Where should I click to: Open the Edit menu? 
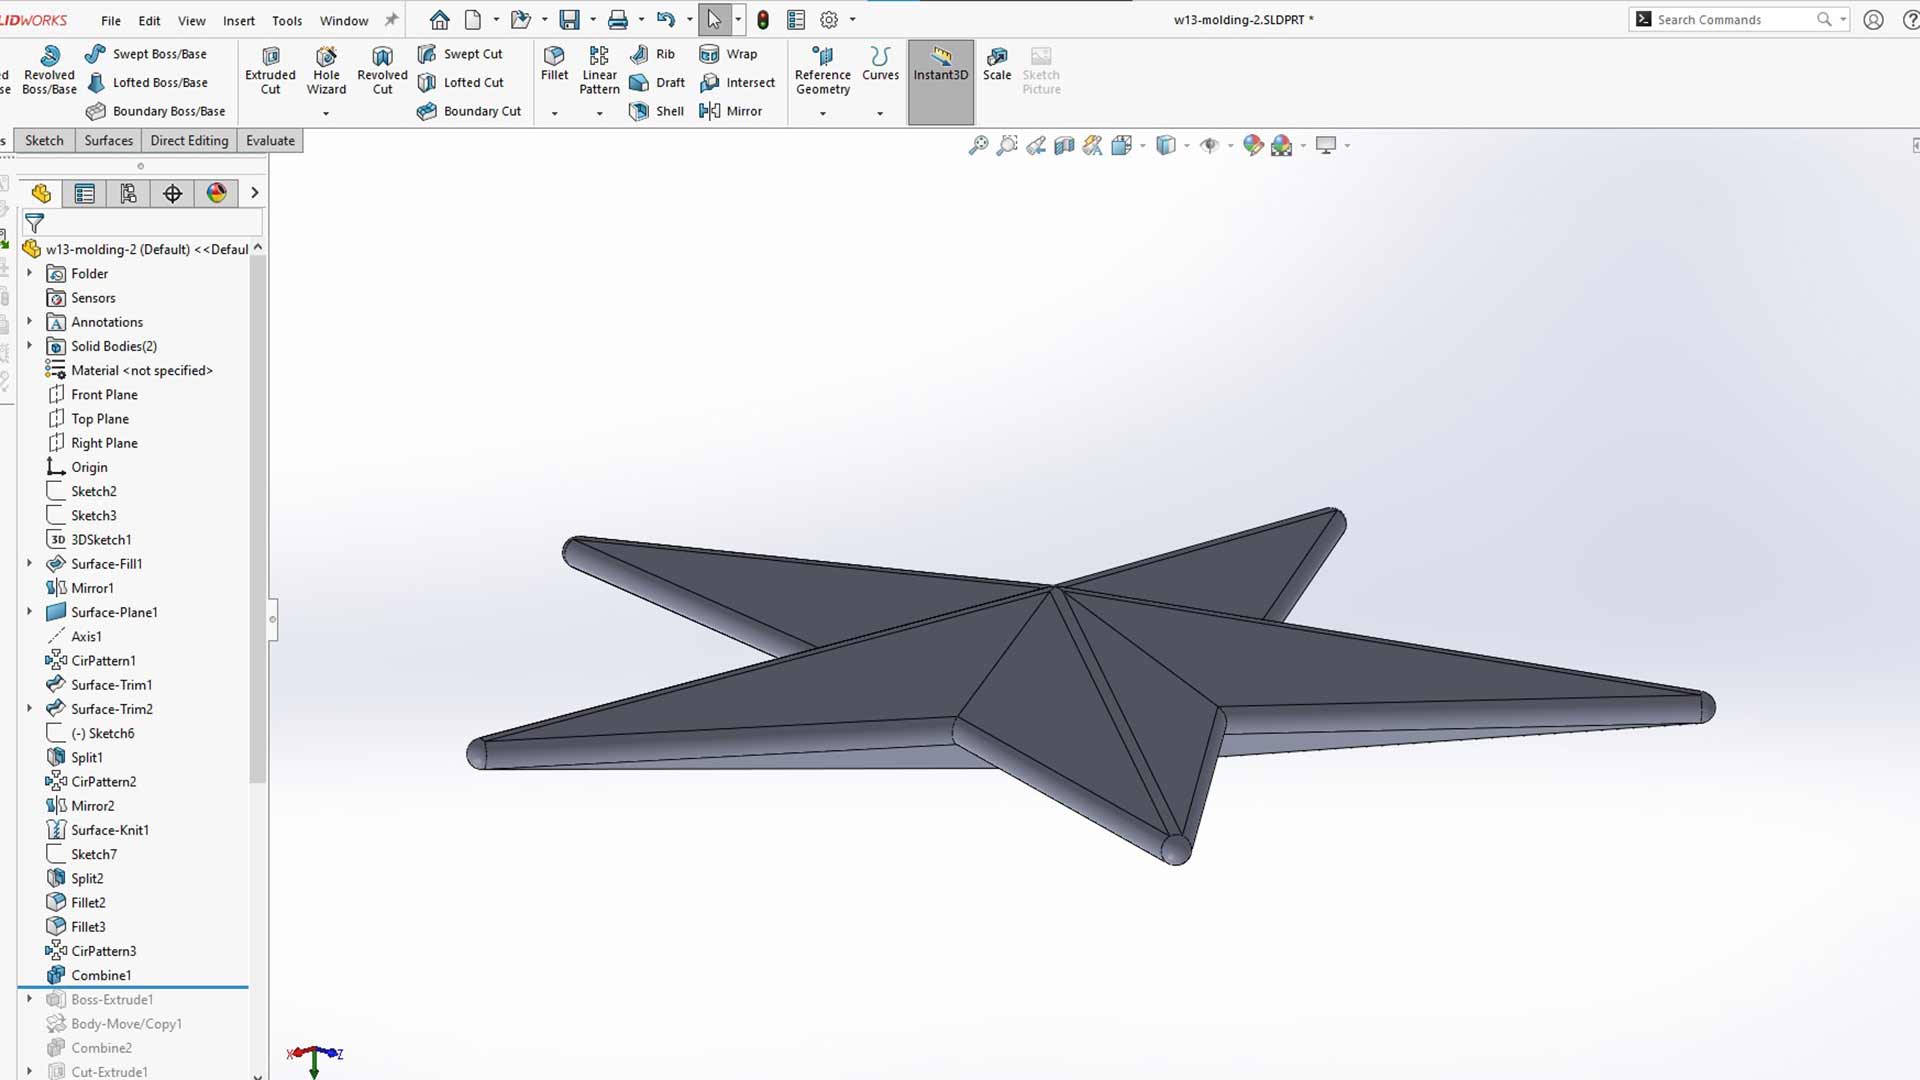(x=149, y=20)
